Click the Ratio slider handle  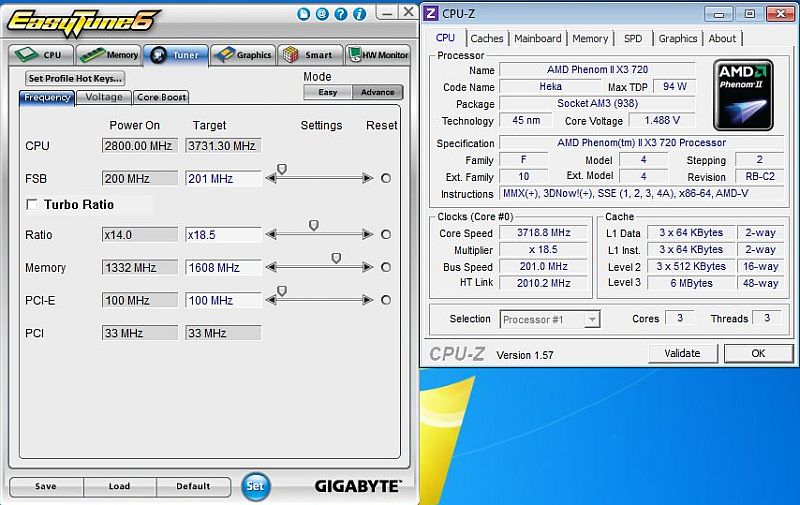click(x=314, y=226)
